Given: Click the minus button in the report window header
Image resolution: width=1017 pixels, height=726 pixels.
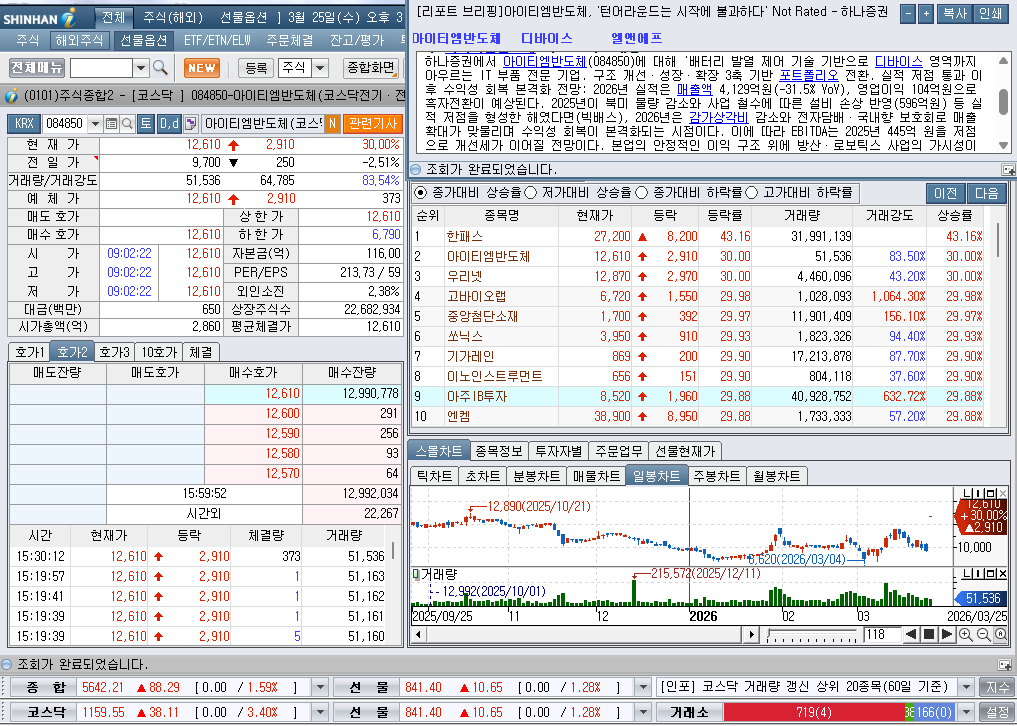Looking at the screenshot, I should tap(909, 12).
